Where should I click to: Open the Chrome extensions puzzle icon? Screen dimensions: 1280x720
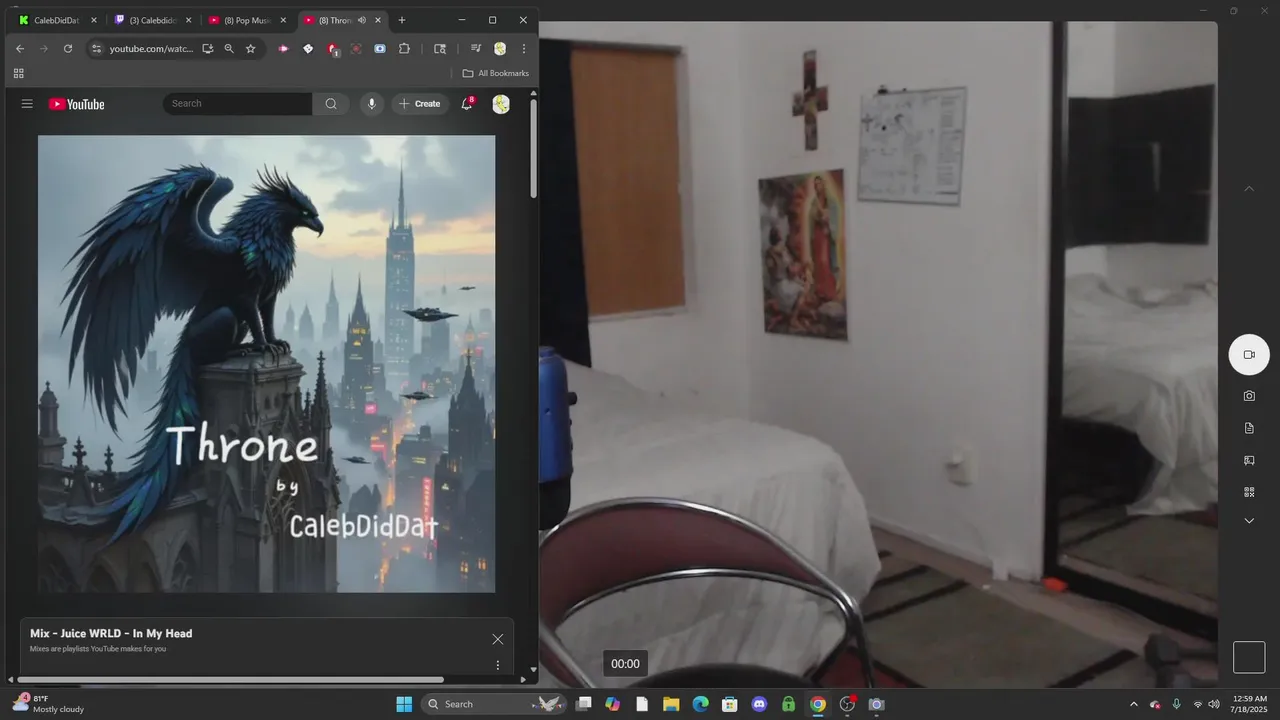pyautogui.click(x=404, y=48)
